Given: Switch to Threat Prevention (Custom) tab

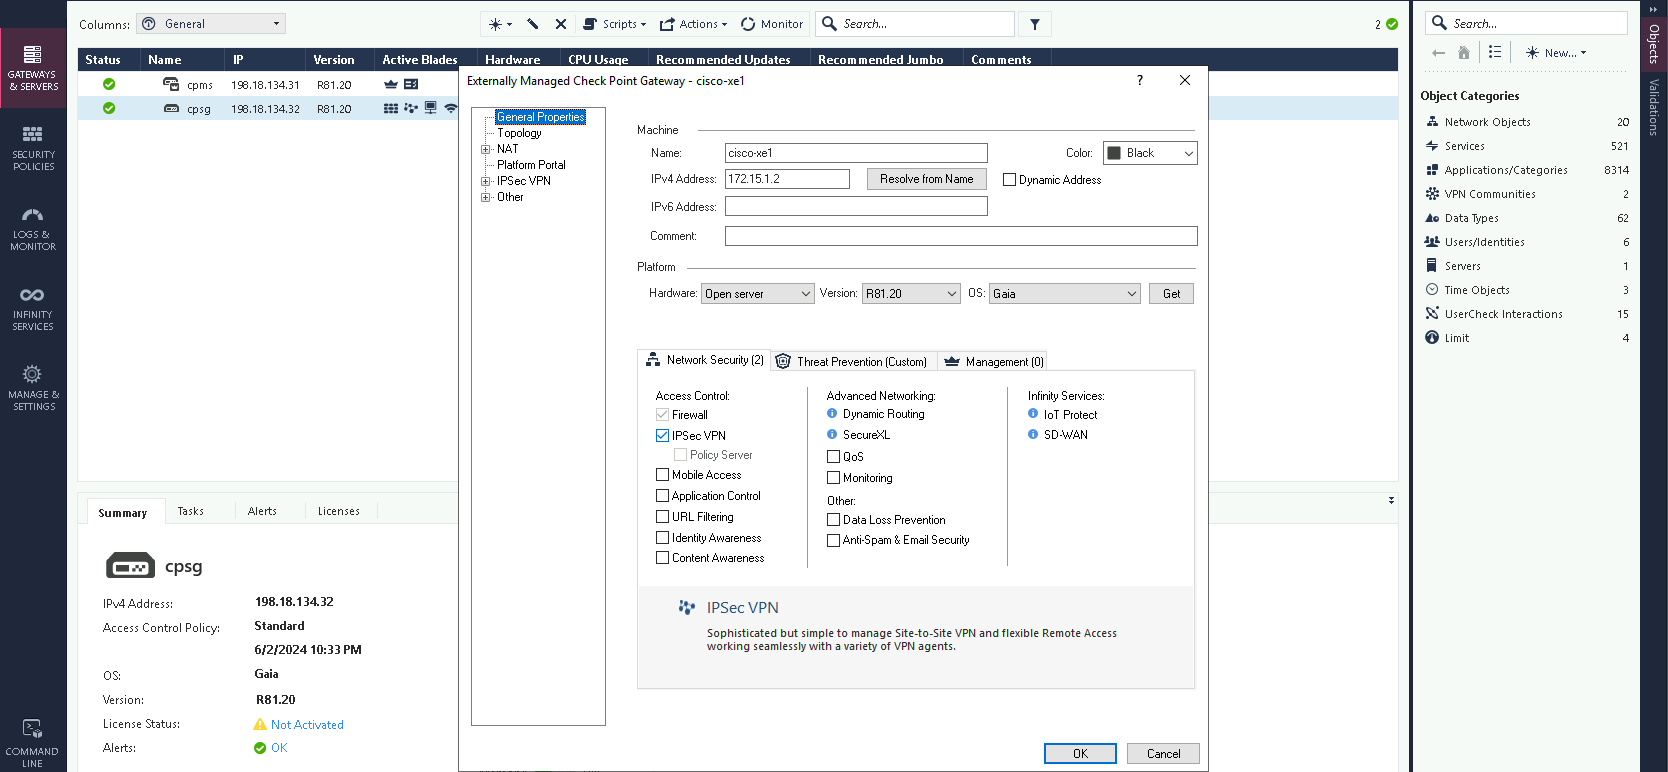Looking at the screenshot, I should pyautogui.click(x=852, y=361).
